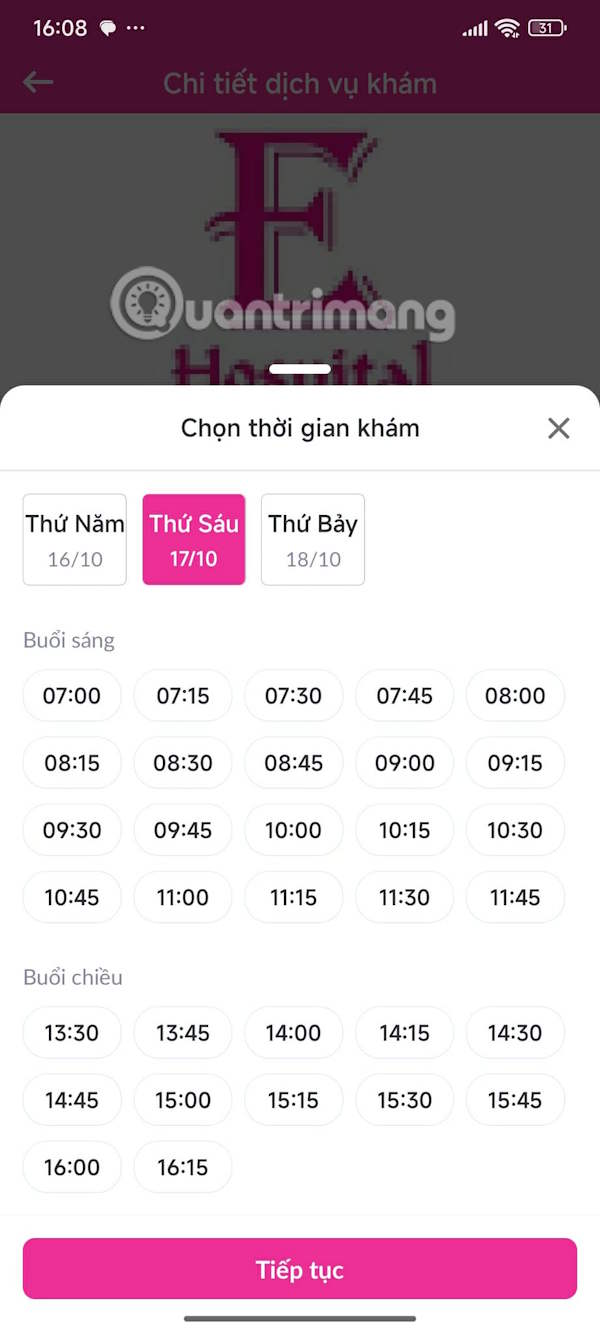Select the Thứ Bảy 18/10 date tab
600x1333 pixels.
[x=313, y=539]
